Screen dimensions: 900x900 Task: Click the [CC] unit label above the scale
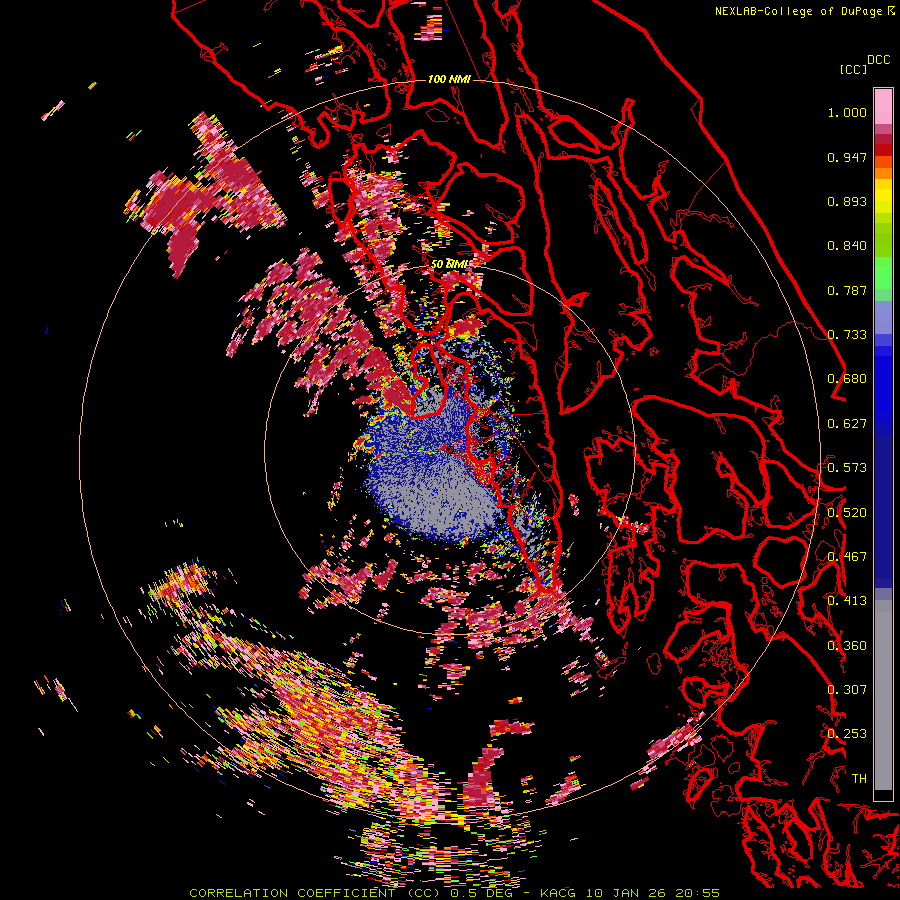(x=853, y=69)
